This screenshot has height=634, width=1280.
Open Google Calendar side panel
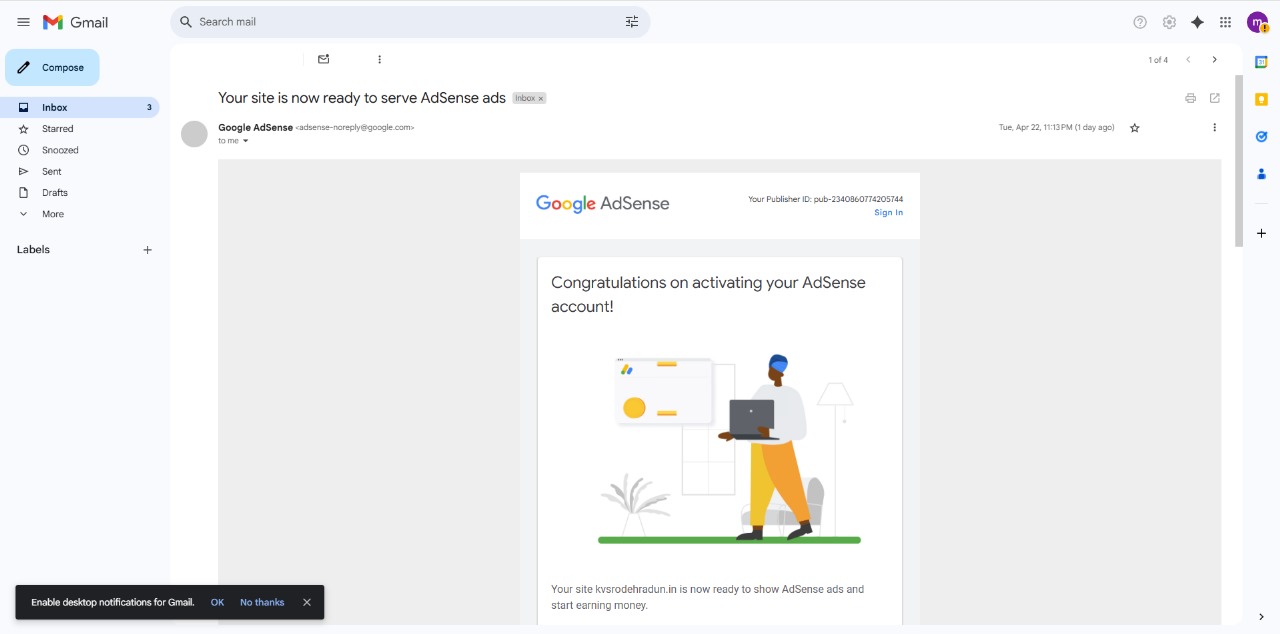click(1261, 62)
